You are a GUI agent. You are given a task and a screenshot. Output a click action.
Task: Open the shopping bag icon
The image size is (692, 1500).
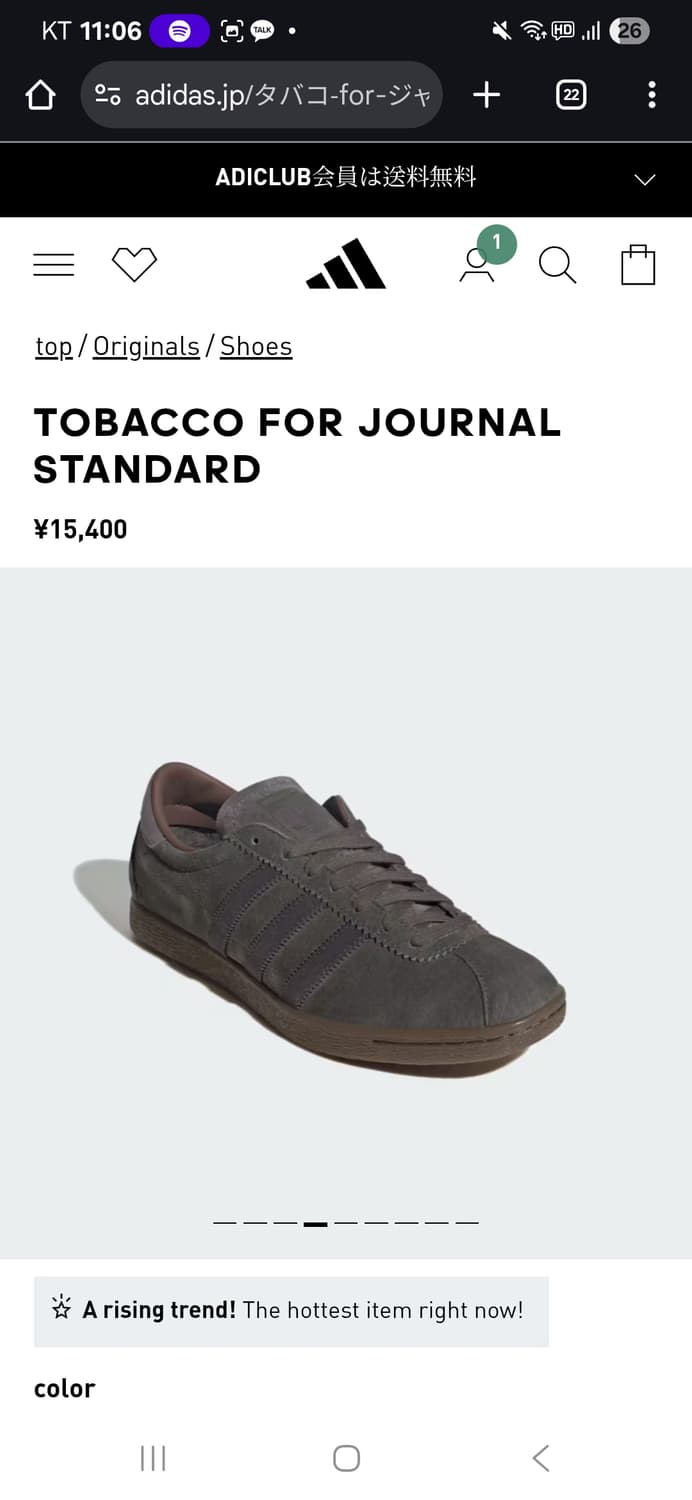pyautogui.click(x=638, y=265)
